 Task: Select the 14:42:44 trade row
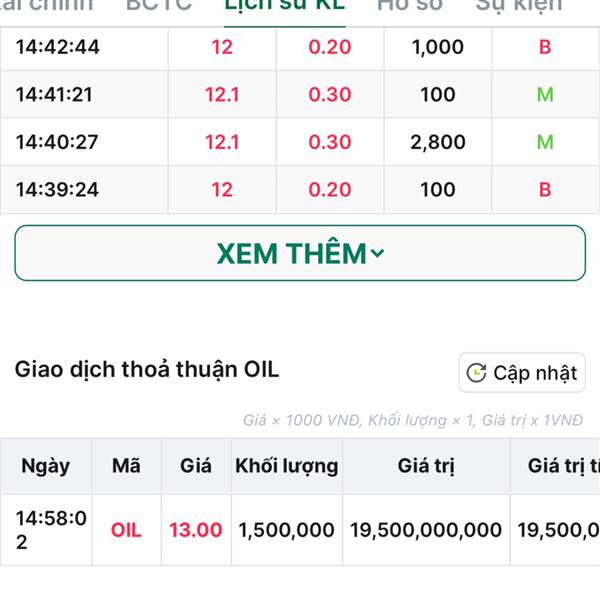click(x=300, y=47)
